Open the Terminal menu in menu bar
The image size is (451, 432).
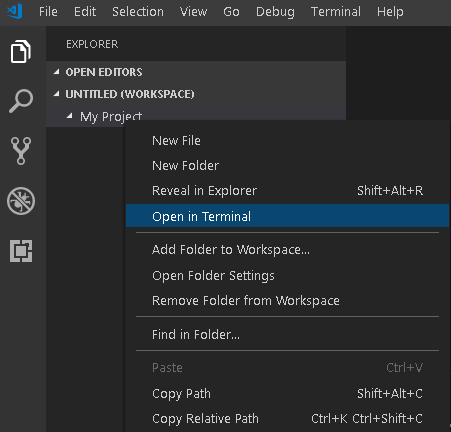pos(336,12)
